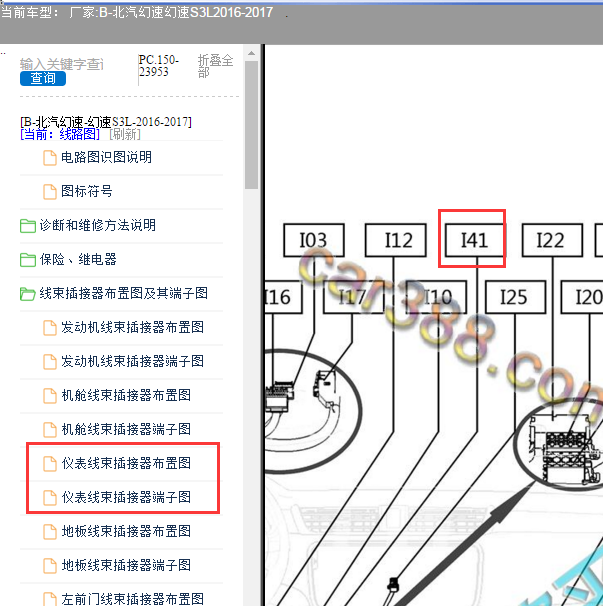The height and width of the screenshot is (606, 603).
Task: Open 左前门线束插接器布置图
Action: [x=132, y=599]
